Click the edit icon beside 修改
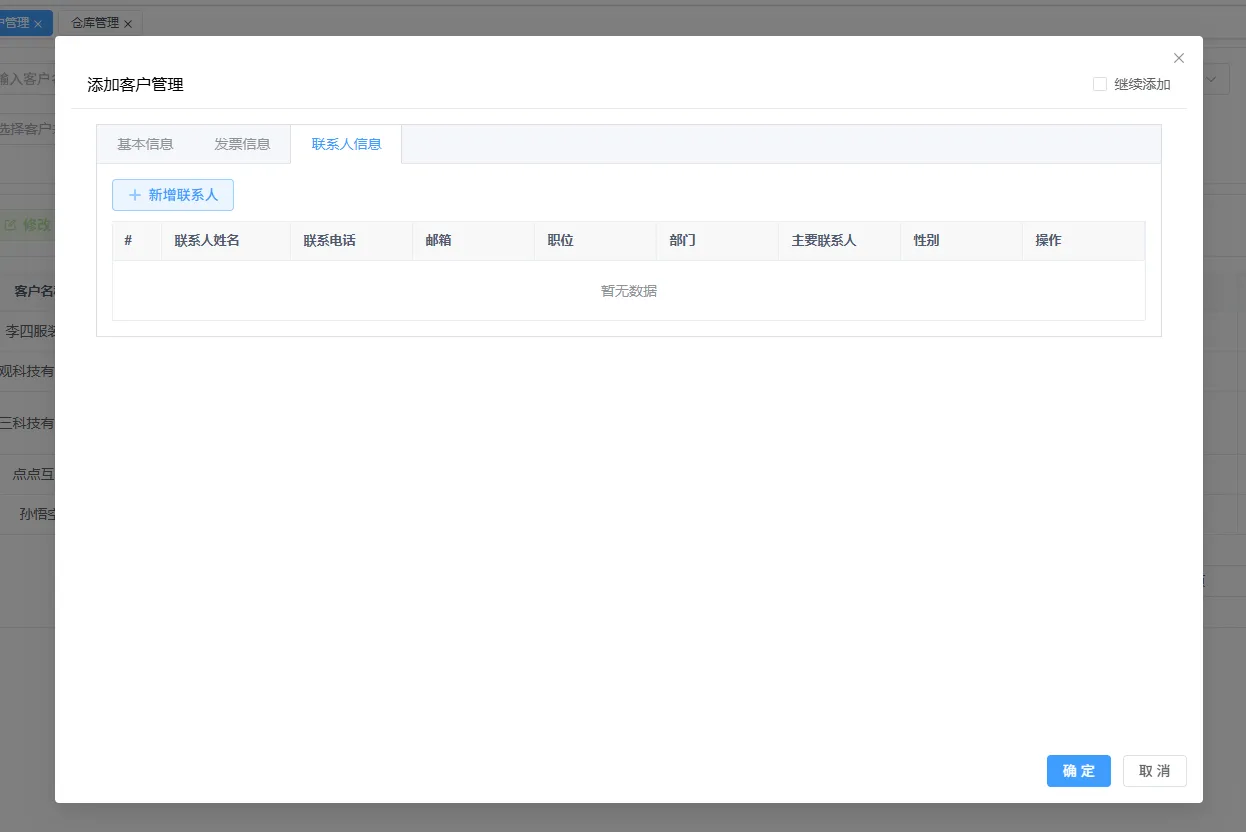 (x=11, y=225)
